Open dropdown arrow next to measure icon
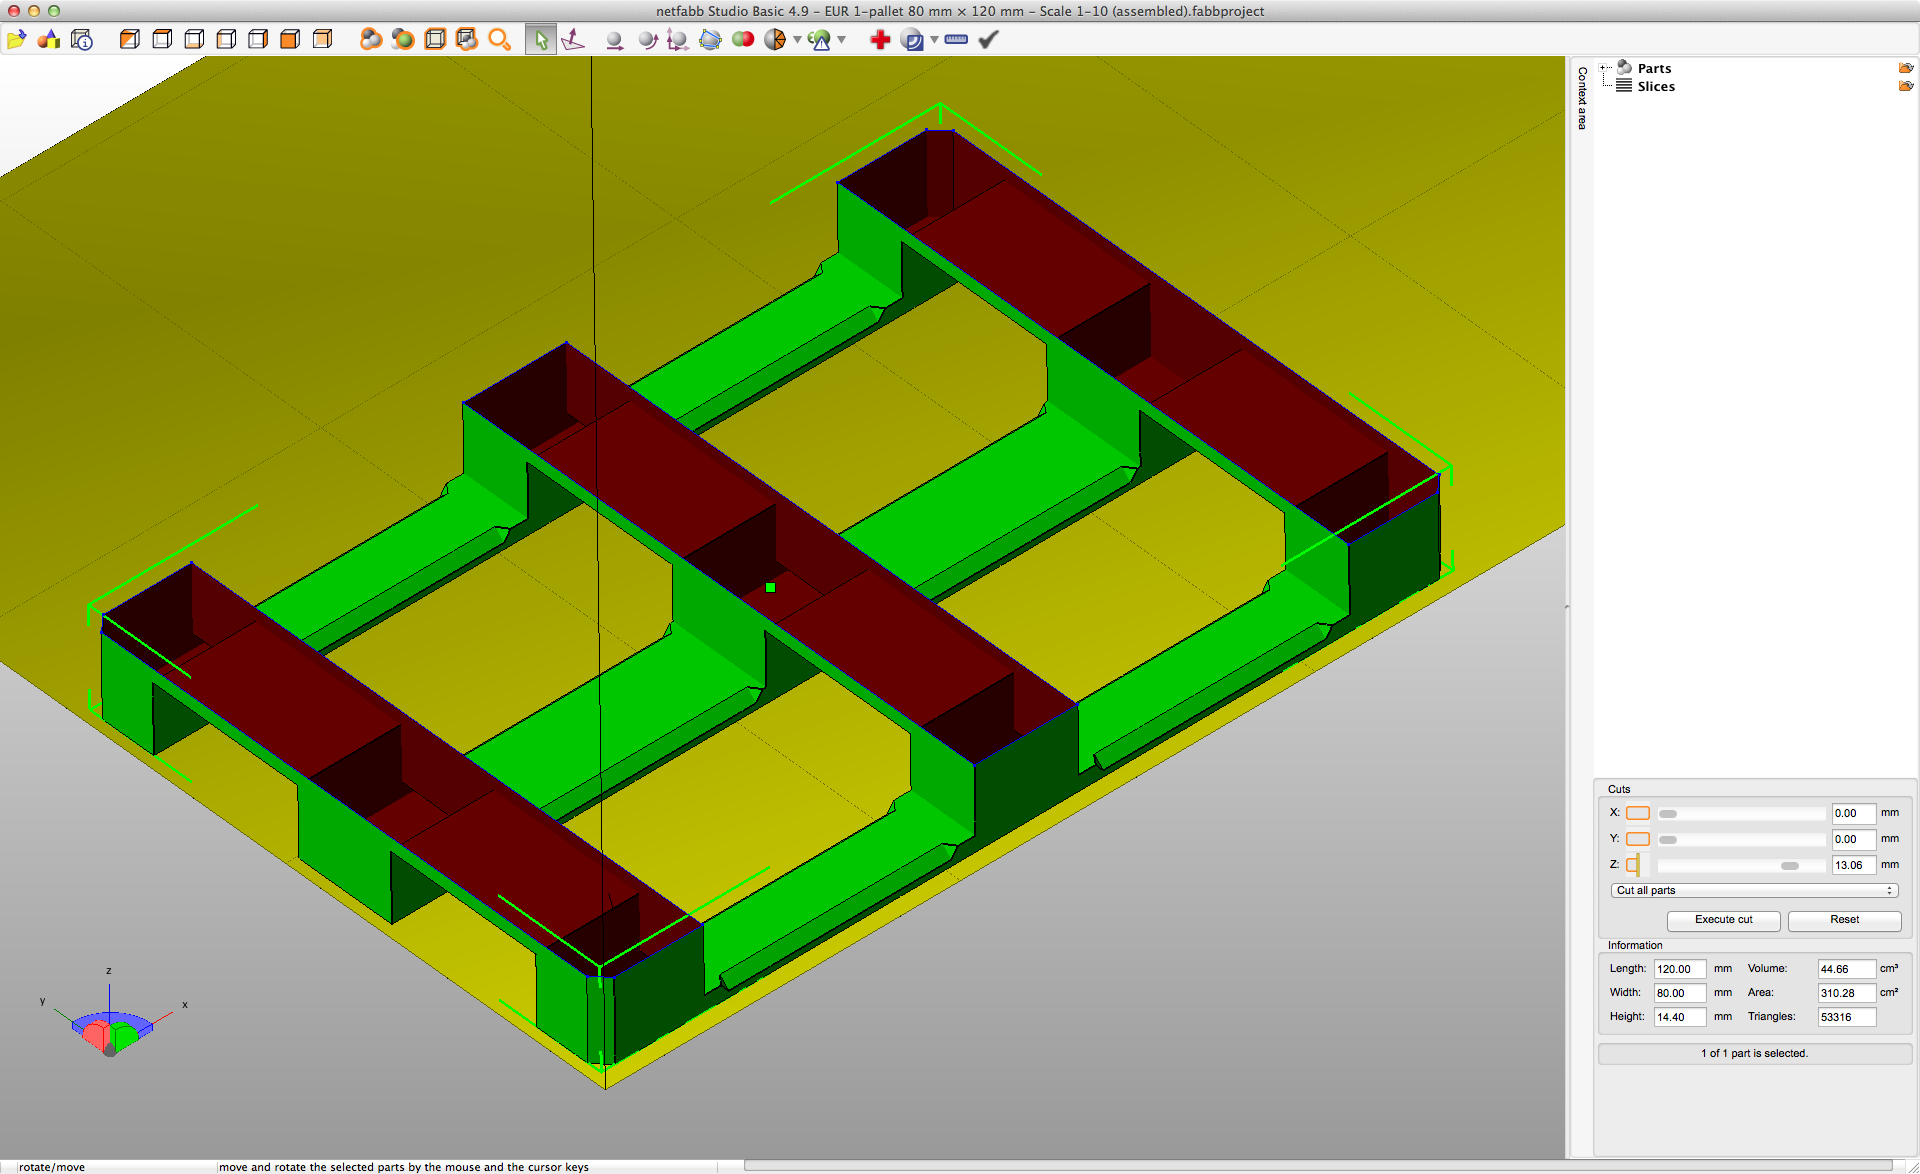This screenshot has height=1174, width=1920. [x=934, y=39]
